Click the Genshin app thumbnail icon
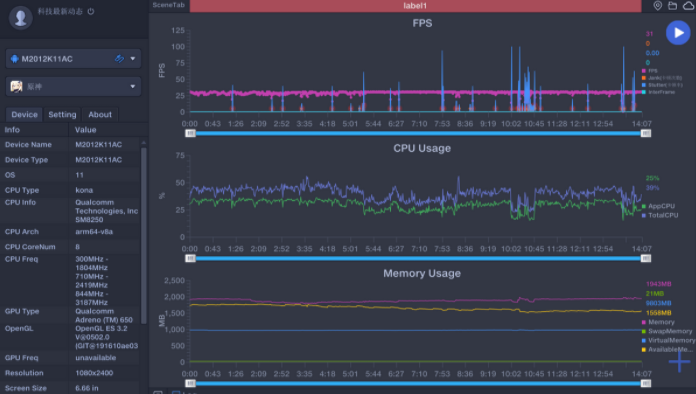 [16, 87]
